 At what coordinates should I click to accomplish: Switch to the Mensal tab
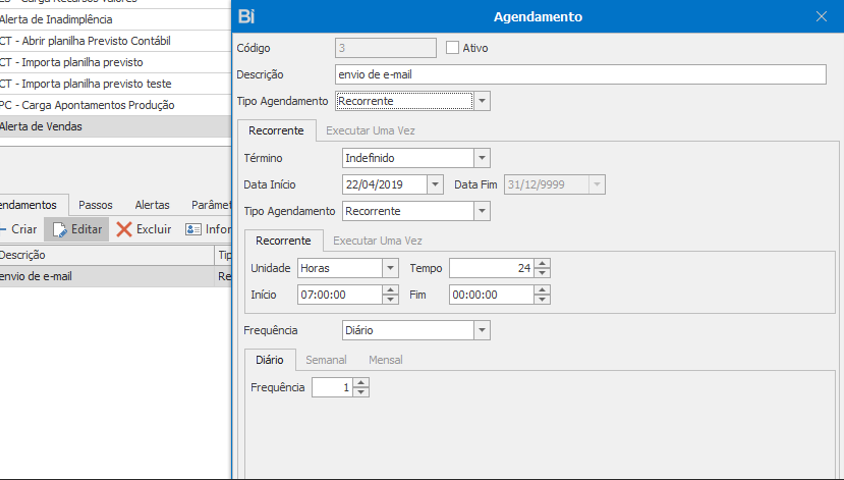386,360
